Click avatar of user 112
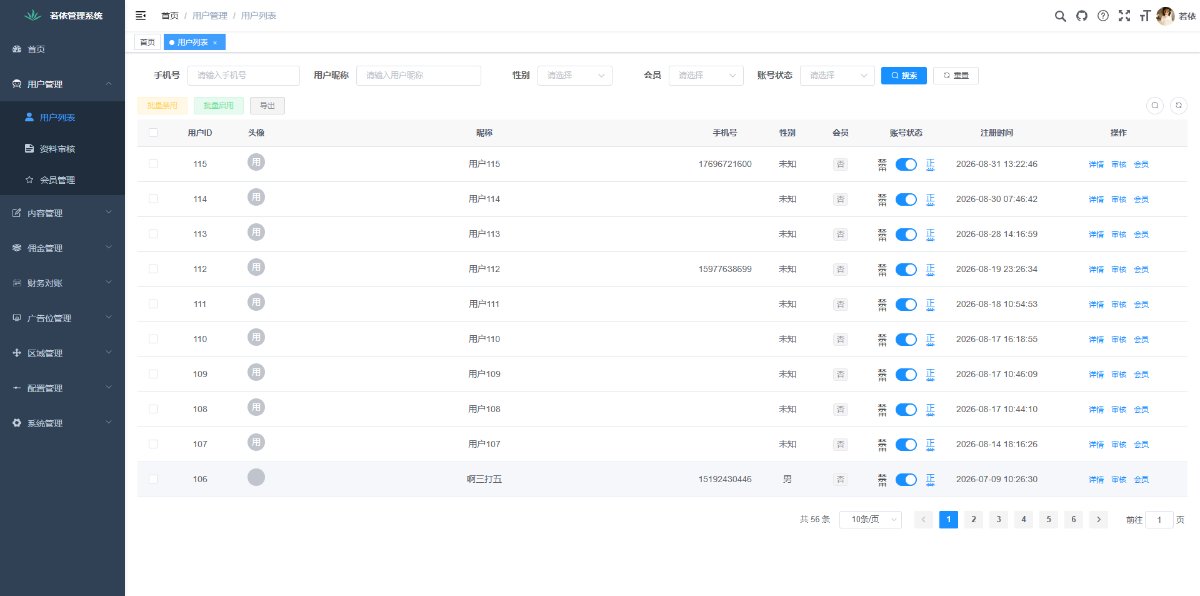The image size is (1200, 596). pyautogui.click(x=256, y=268)
